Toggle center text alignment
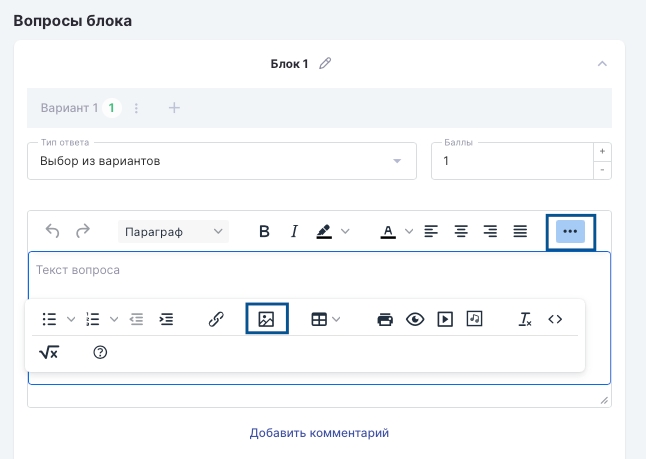Viewport: 646px width, 459px height. tap(461, 231)
